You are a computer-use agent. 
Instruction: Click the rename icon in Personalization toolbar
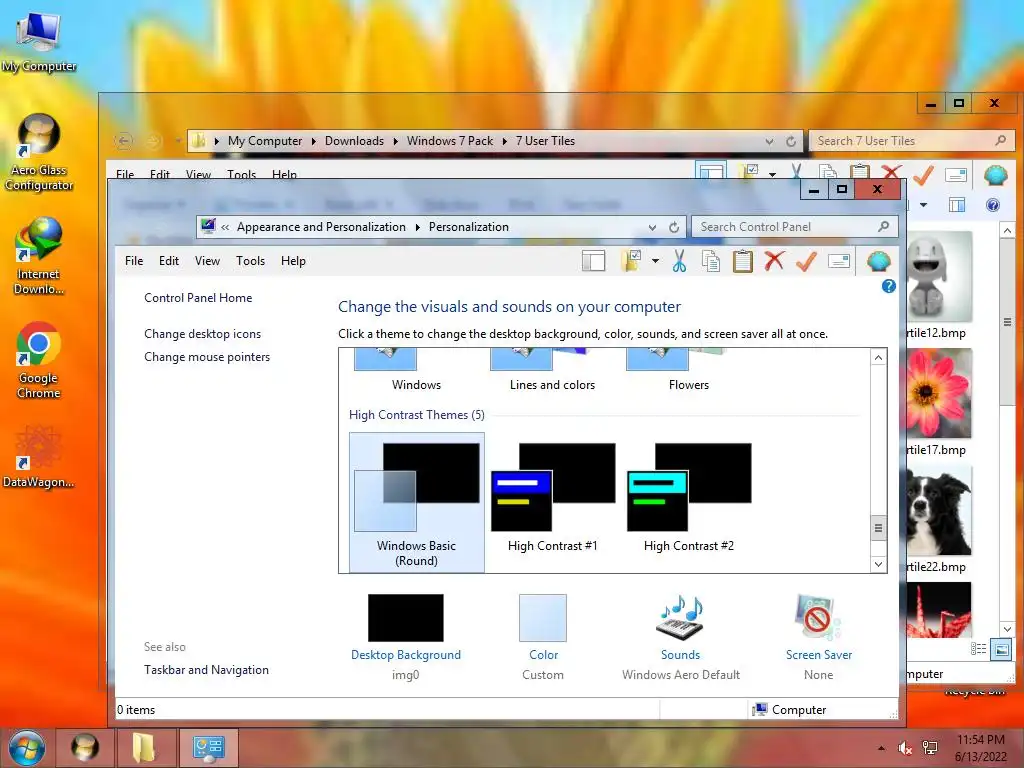tap(839, 261)
